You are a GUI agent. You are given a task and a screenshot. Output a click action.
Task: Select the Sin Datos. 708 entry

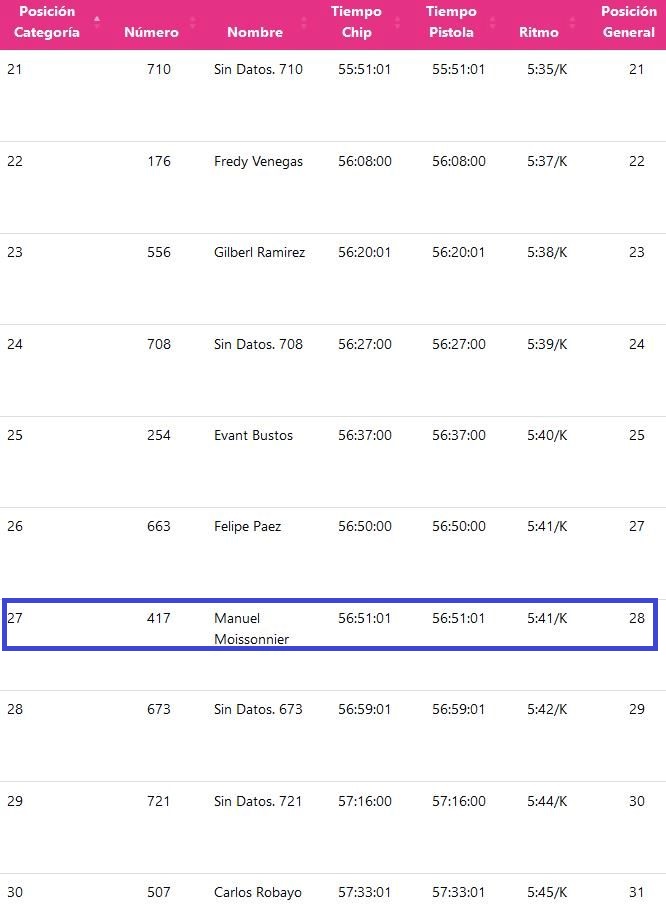click(258, 344)
